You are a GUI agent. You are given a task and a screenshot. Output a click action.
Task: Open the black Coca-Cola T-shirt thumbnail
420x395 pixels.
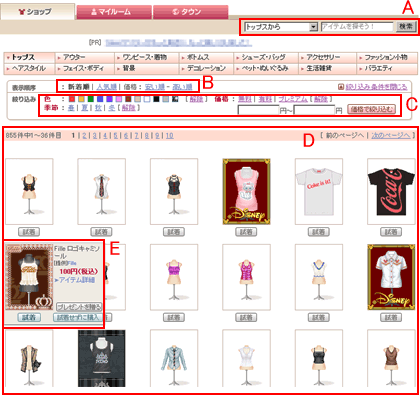[x=391, y=191]
